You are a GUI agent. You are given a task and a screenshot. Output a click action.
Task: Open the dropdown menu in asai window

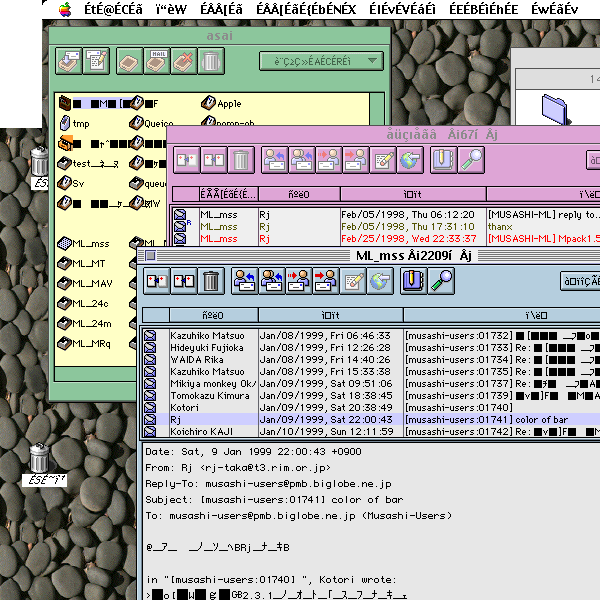click(321, 61)
